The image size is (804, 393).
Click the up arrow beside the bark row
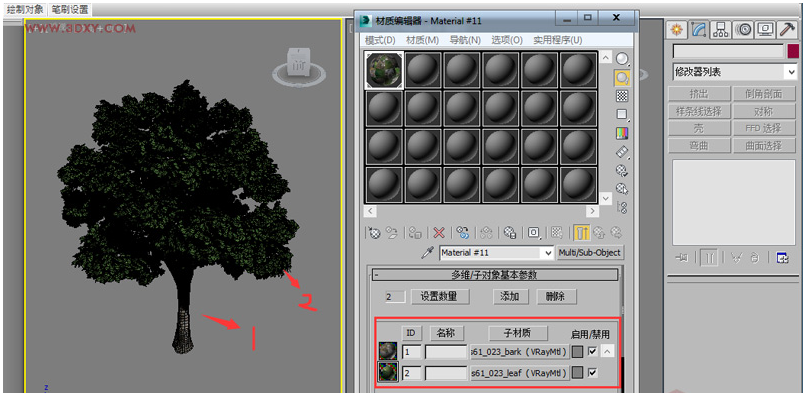(607, 351)
